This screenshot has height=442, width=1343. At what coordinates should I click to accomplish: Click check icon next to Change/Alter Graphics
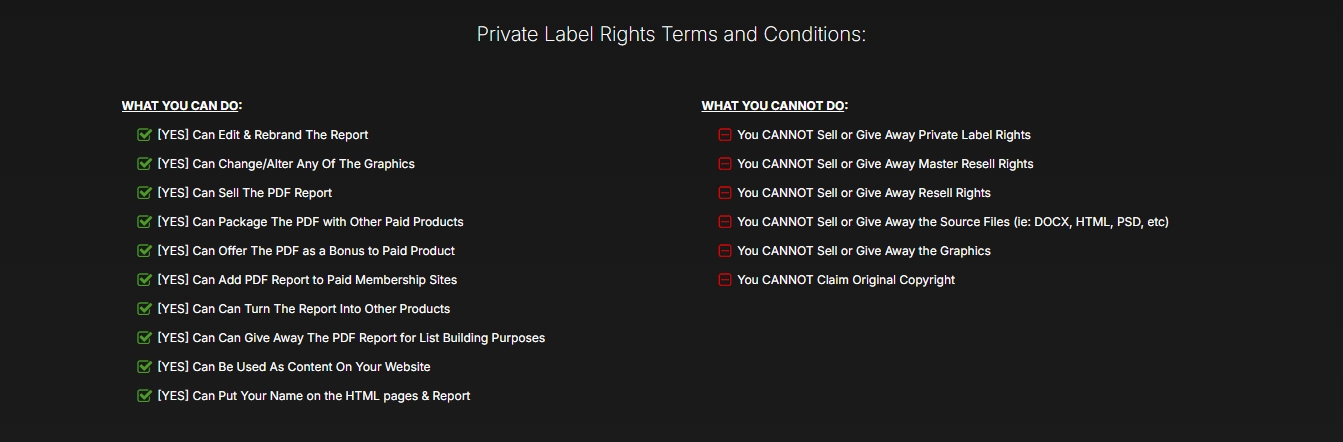(144, 164)
